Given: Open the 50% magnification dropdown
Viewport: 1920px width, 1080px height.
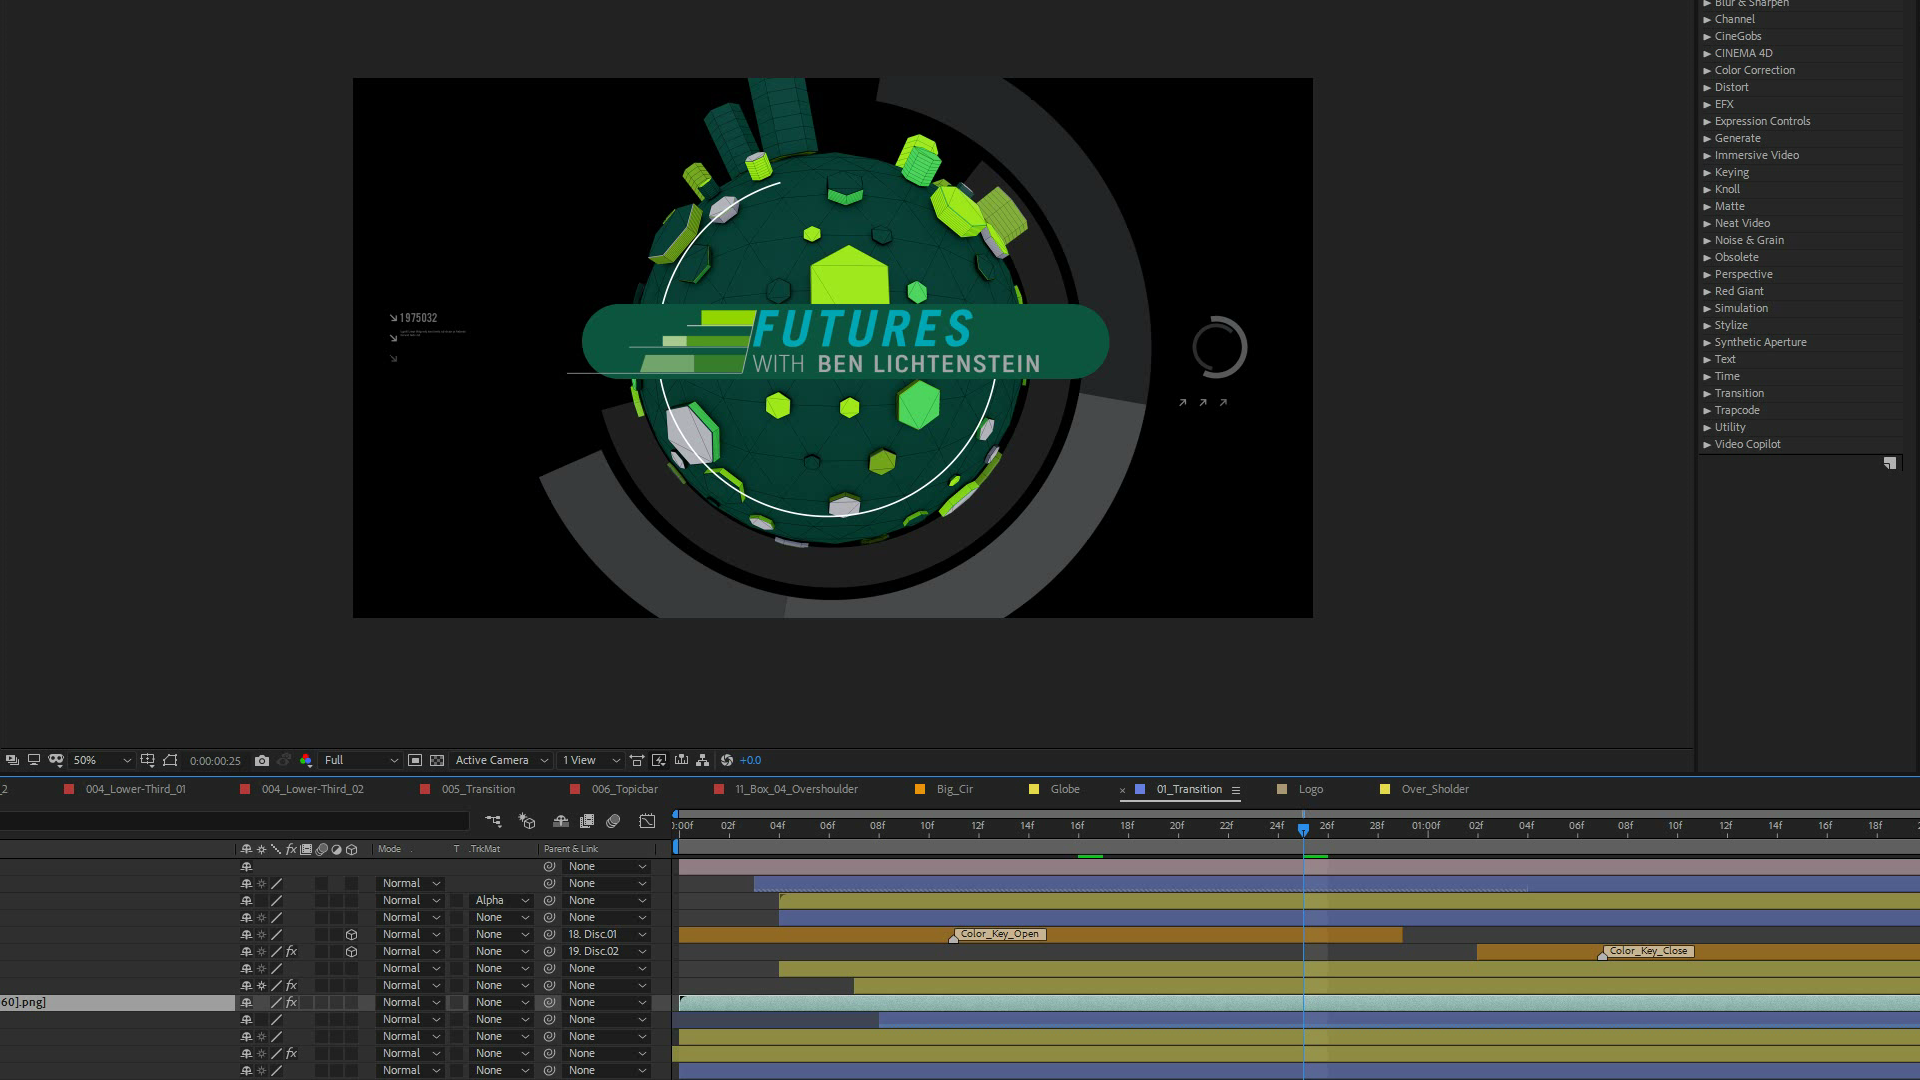Looking at the screenshot, I should pyautogui.click(x=102, y=761).
